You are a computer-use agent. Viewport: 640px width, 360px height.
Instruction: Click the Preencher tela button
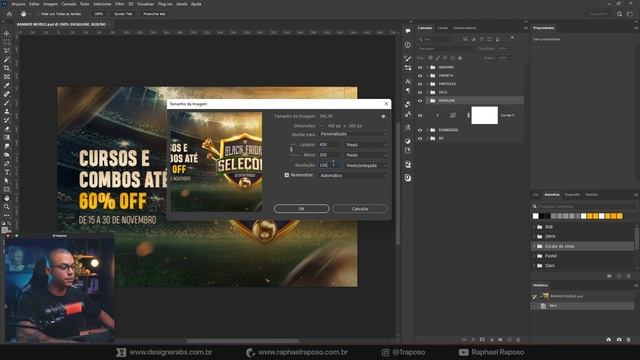154,14
